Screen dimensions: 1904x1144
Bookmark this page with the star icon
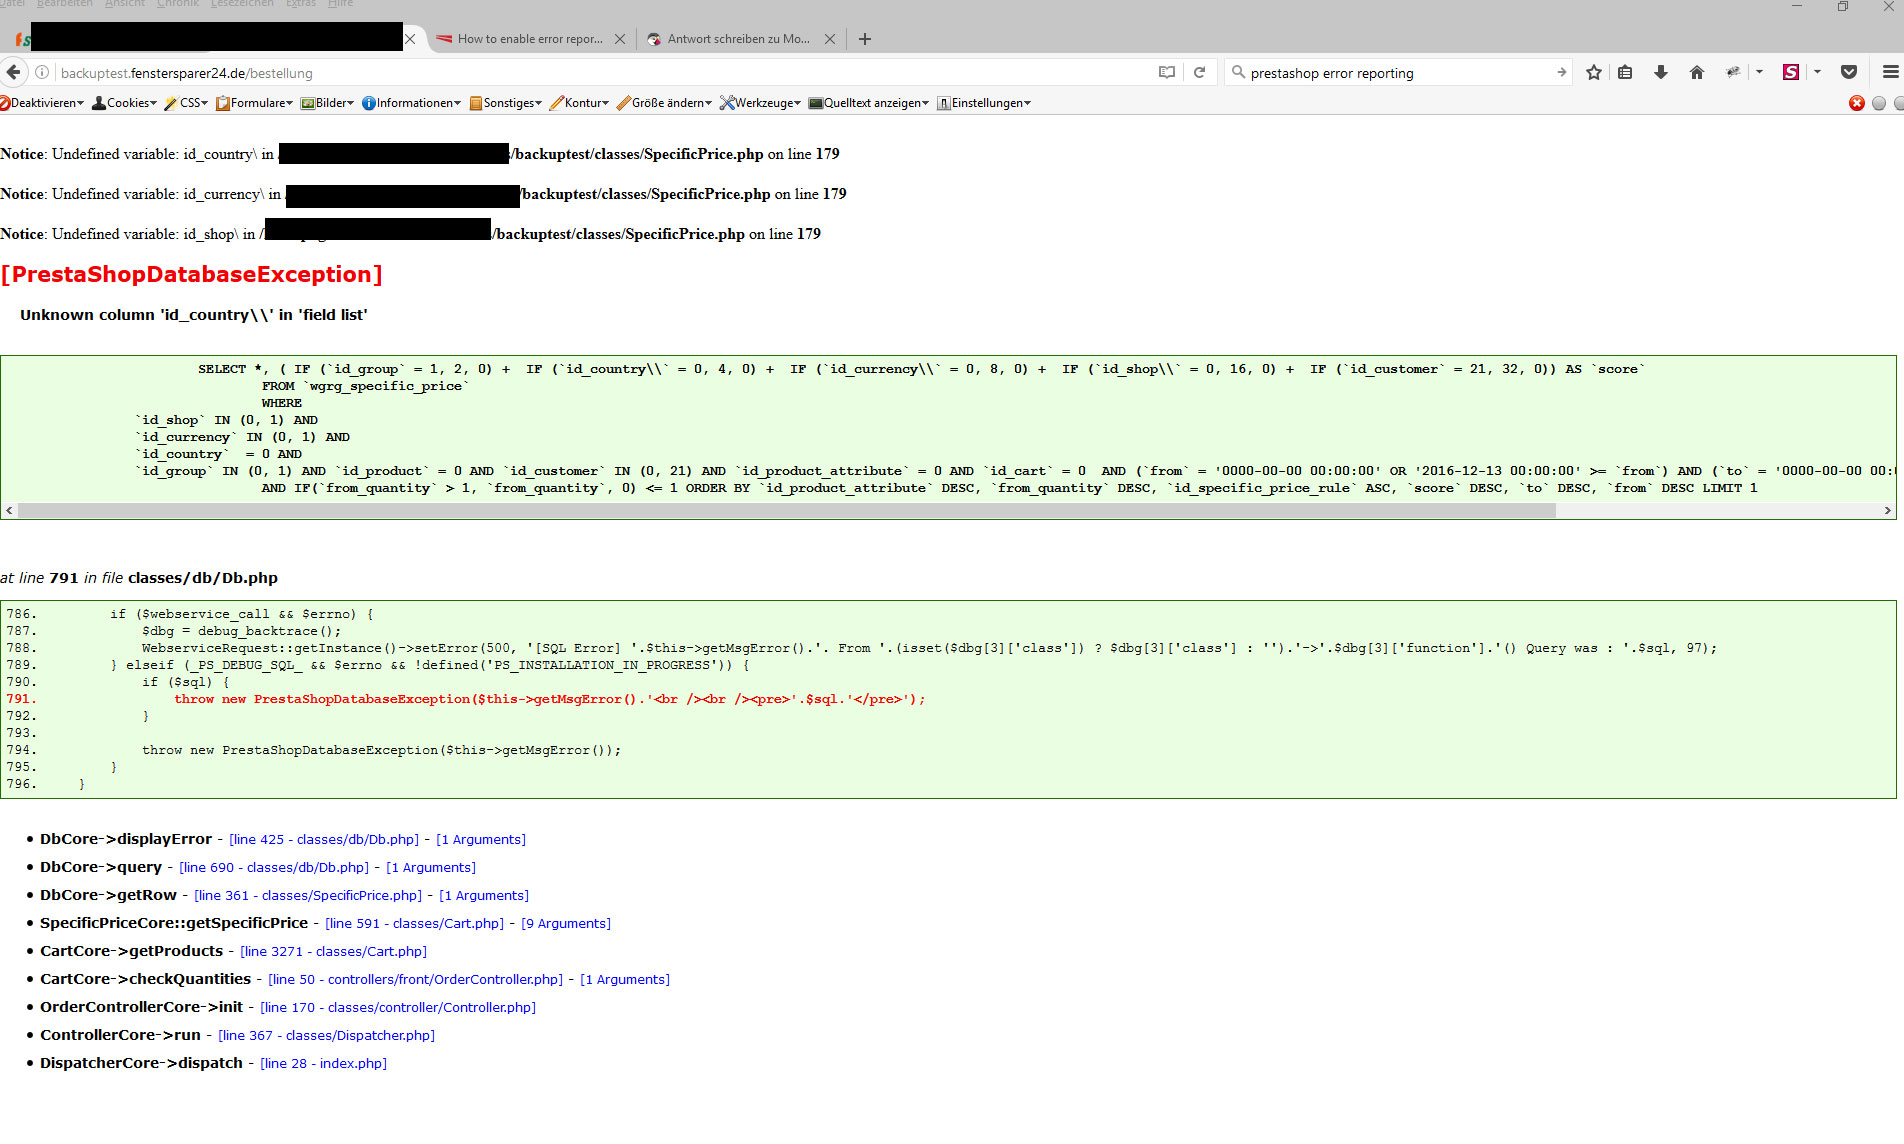point(1594,72)
